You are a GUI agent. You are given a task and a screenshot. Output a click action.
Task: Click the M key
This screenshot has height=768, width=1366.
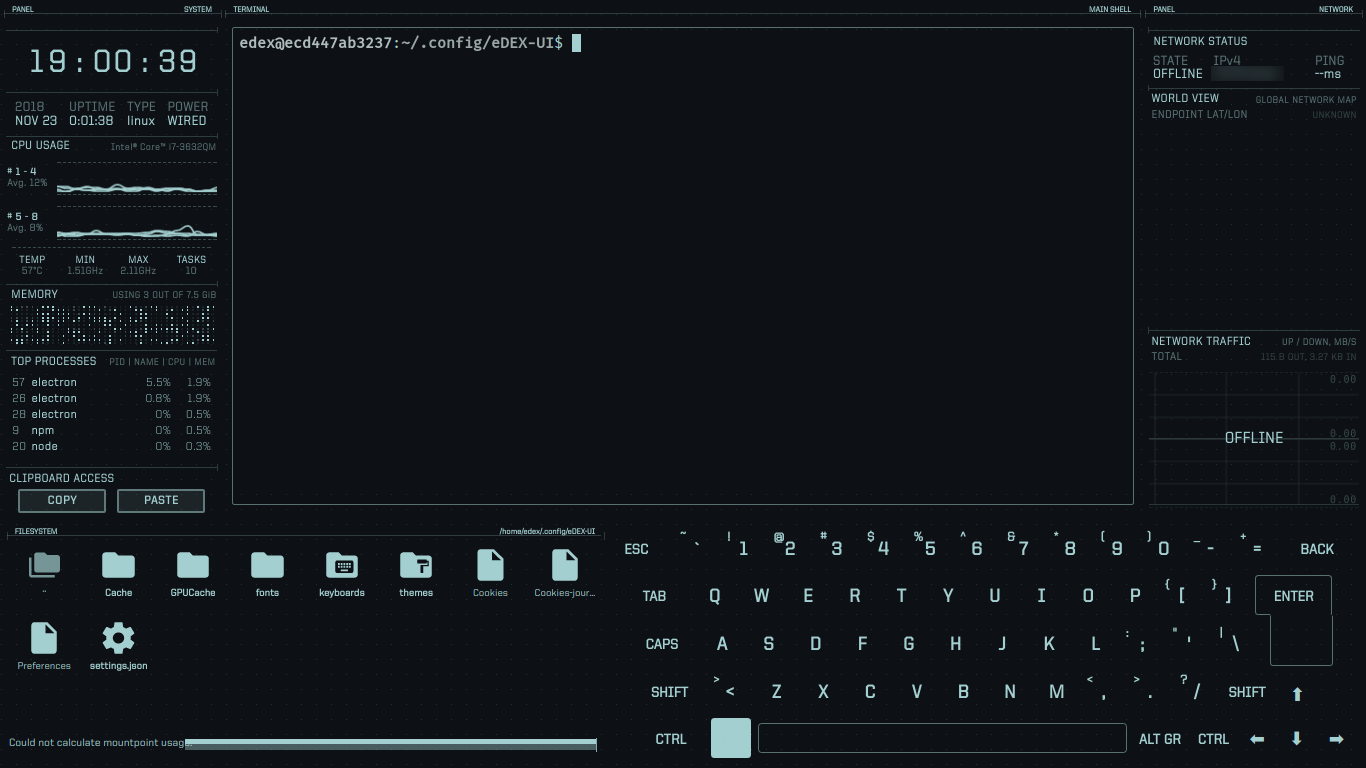1056,692
